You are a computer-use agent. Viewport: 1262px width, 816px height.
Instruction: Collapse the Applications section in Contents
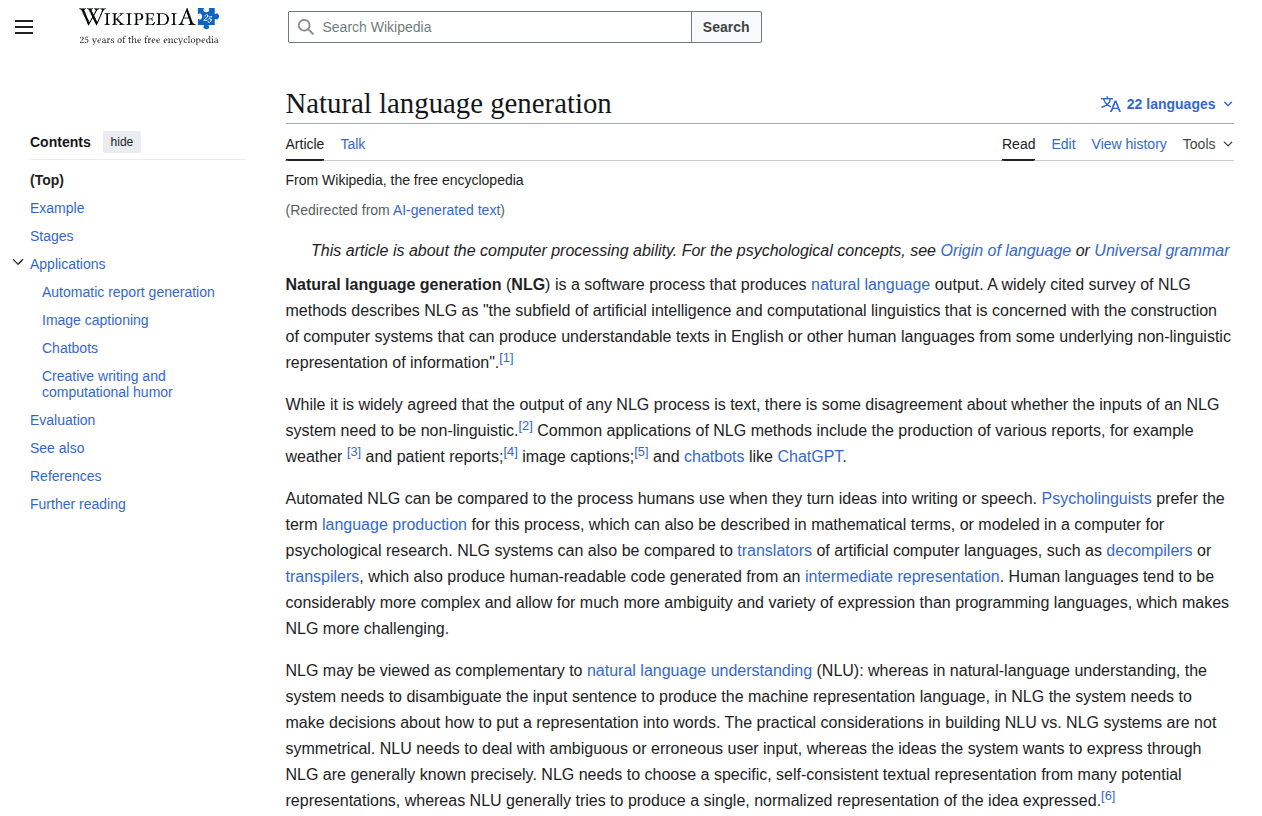tap(17, 262)
